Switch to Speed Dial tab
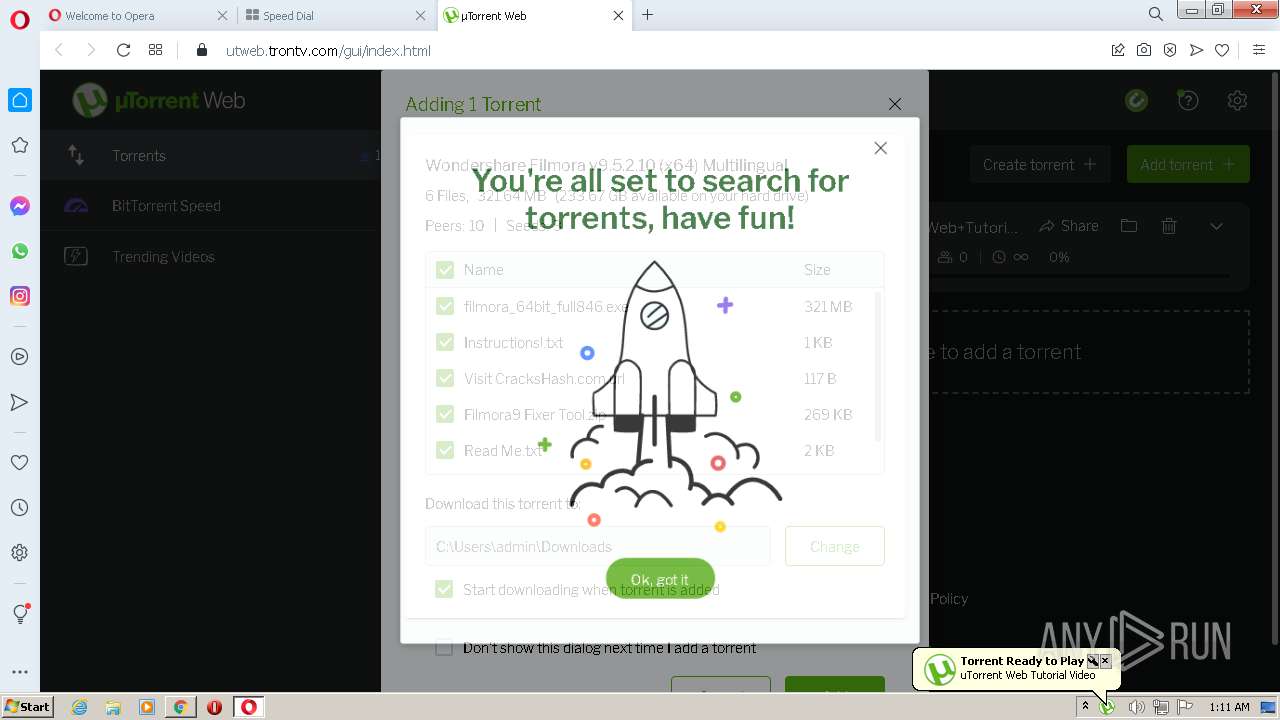 [335, 15]
